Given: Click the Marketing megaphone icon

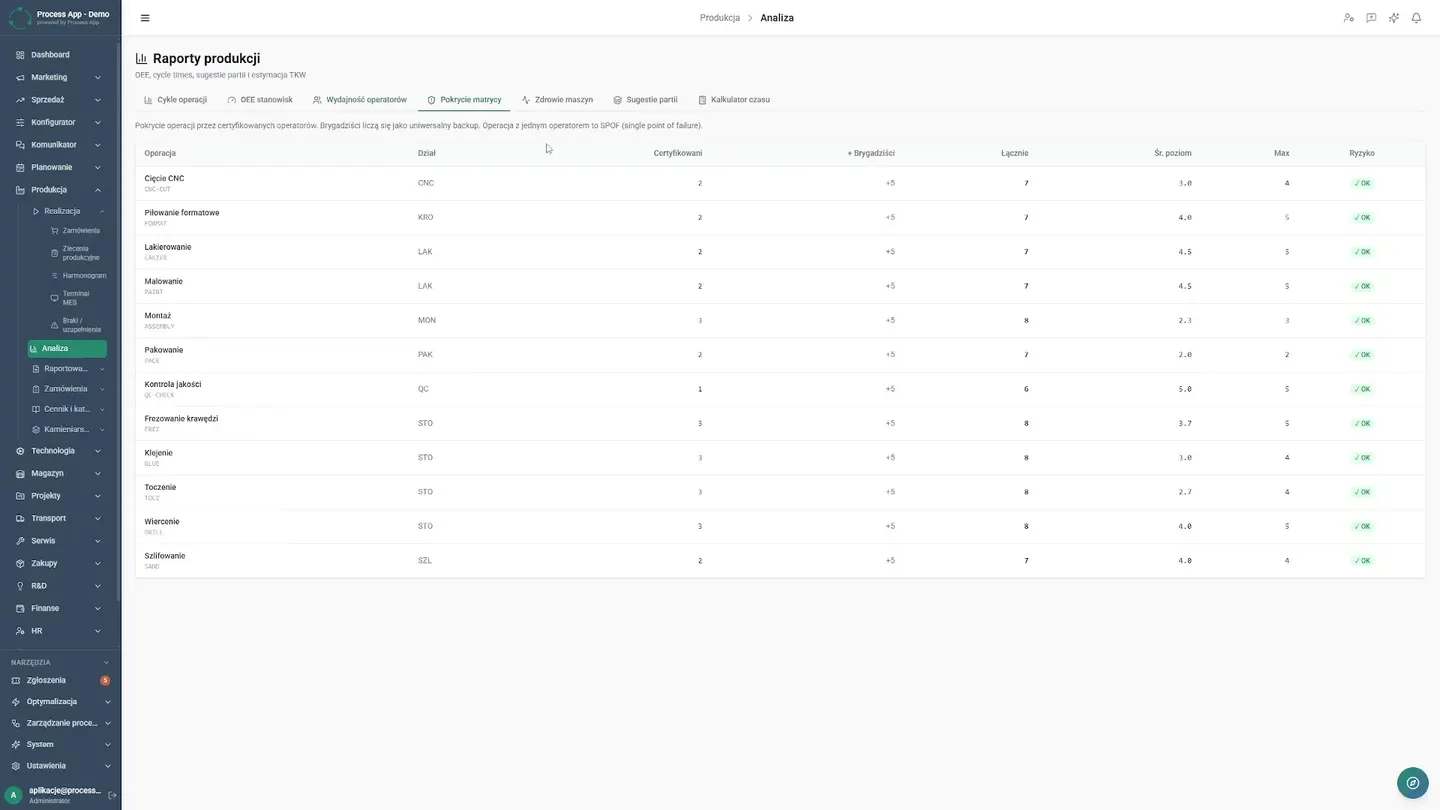Looking at the screenshot, I should (20, 77).
